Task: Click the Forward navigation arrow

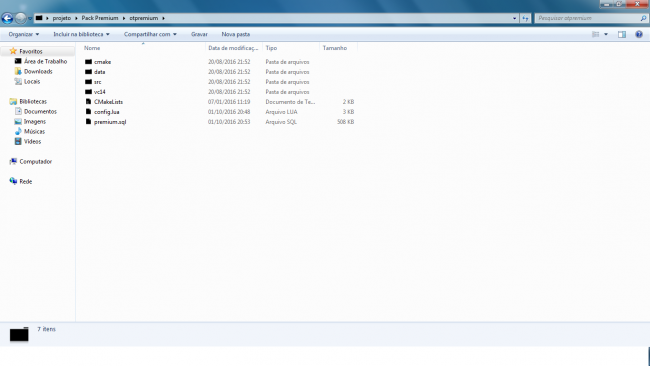Action: pos(20,18)
